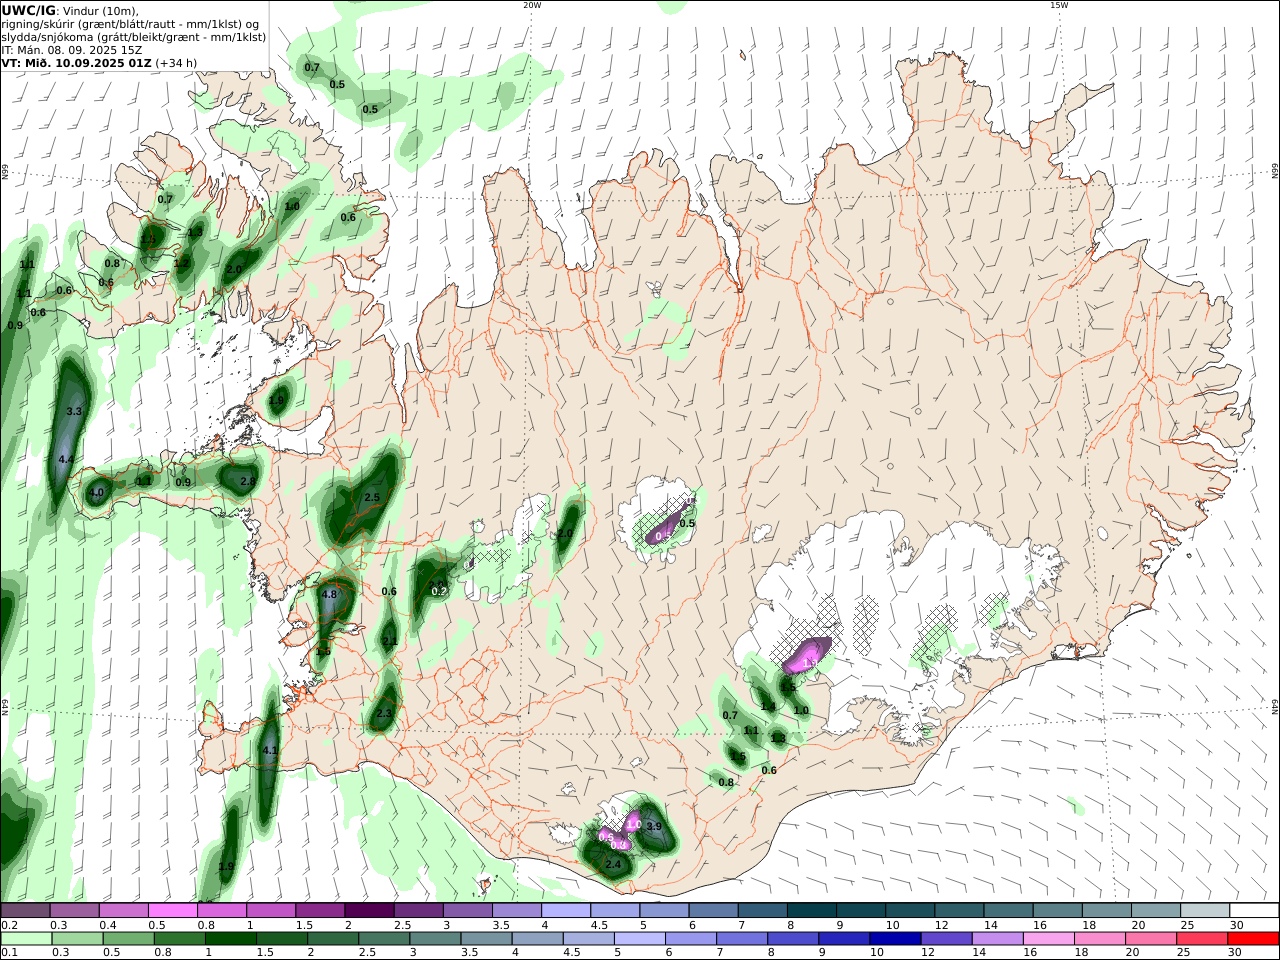Image resolution: width=1280 pixels, height=960 pixels.
Task: Click the lavender 14 swatch in the rain legend
Action: click(997, 939)
